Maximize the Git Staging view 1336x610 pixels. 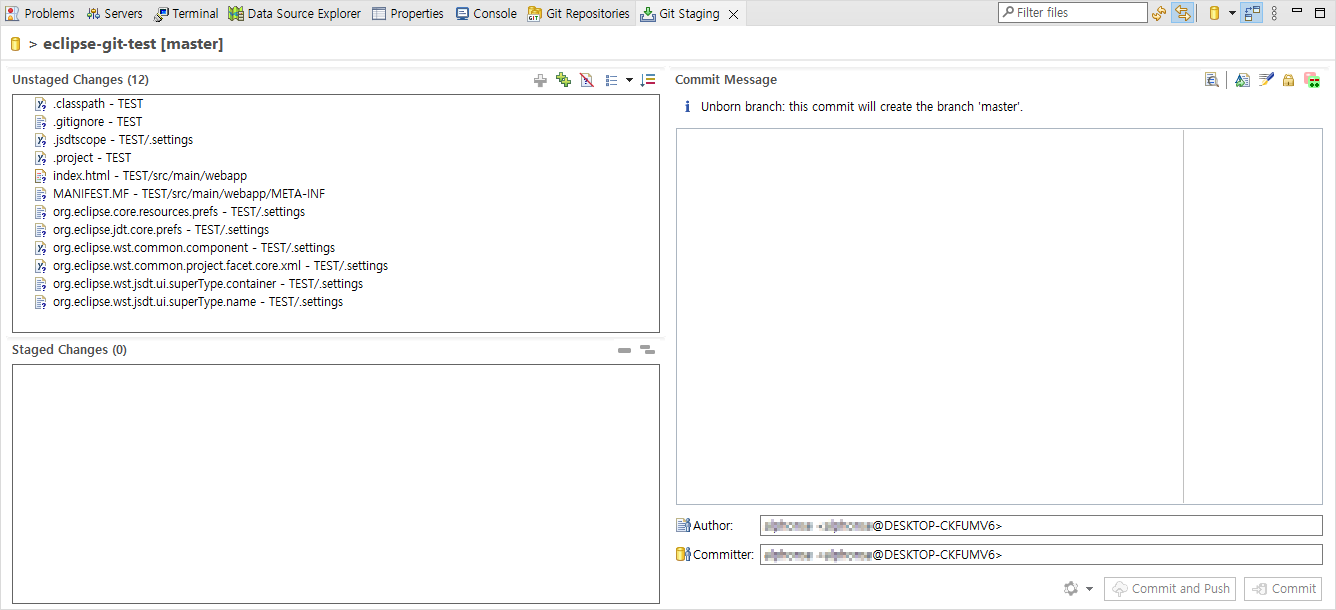click(1320, 12)
